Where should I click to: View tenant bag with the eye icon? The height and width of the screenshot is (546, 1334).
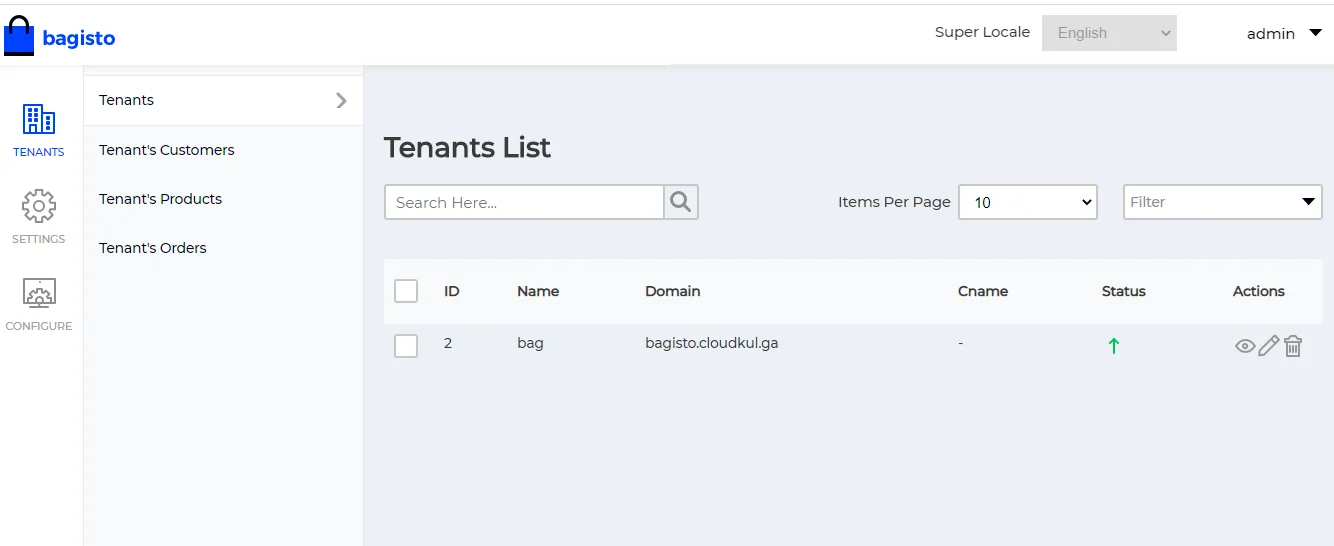1245,346
